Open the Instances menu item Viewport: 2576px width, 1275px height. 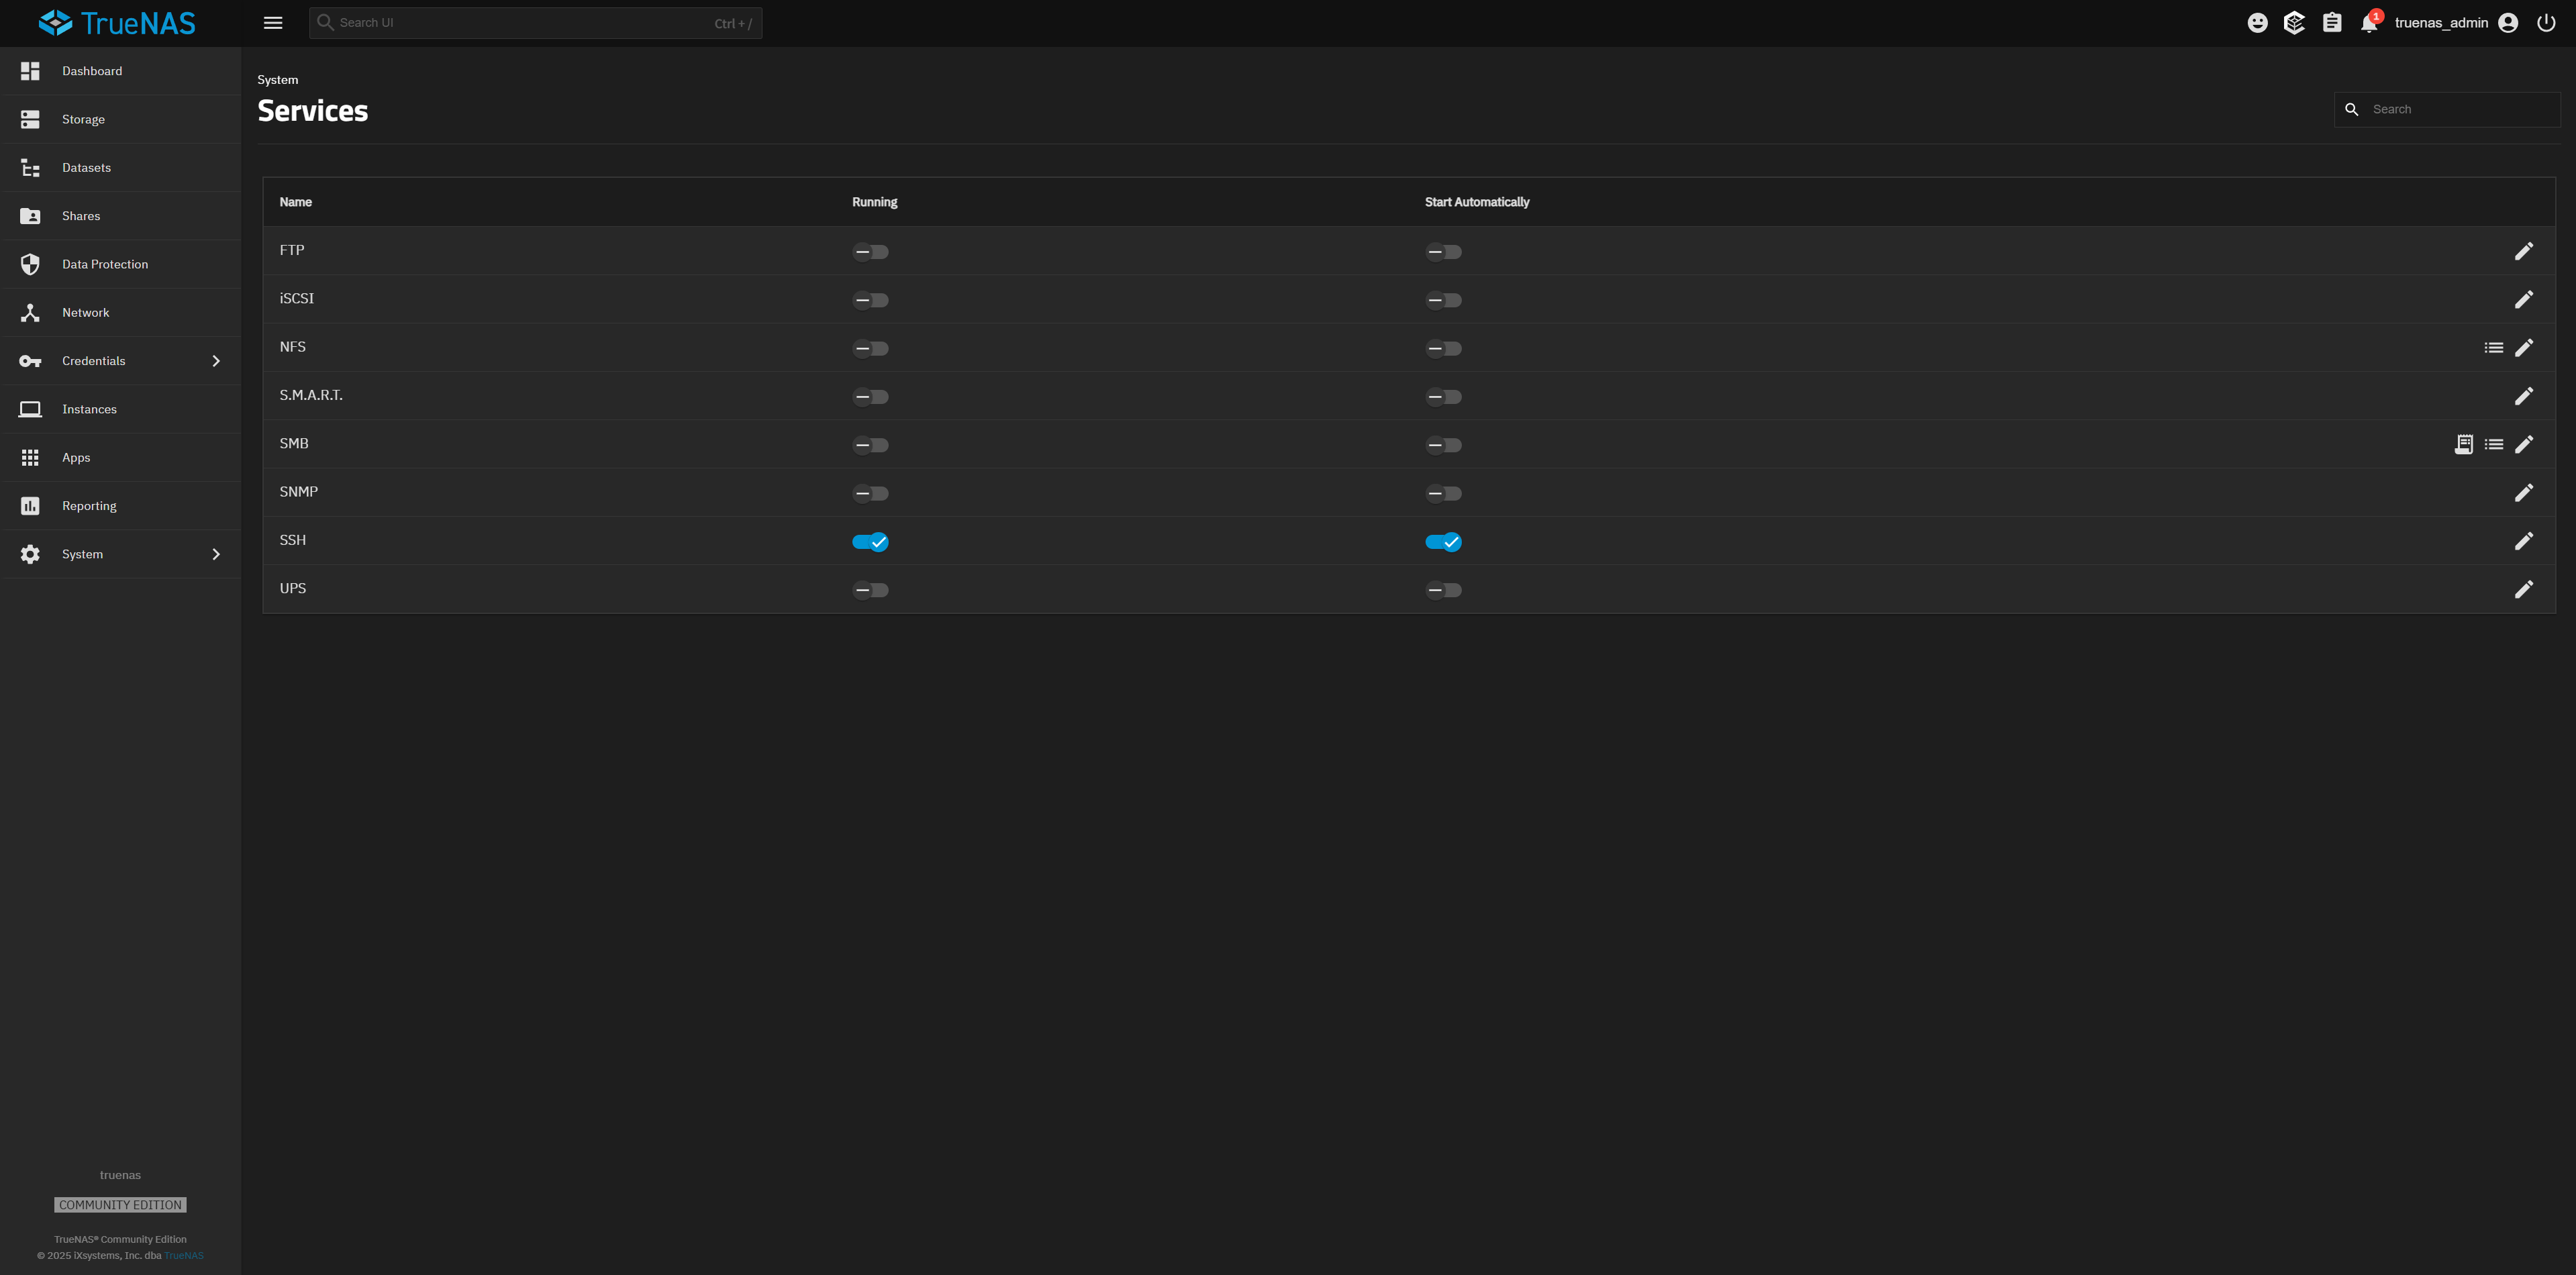pos(120,409)
